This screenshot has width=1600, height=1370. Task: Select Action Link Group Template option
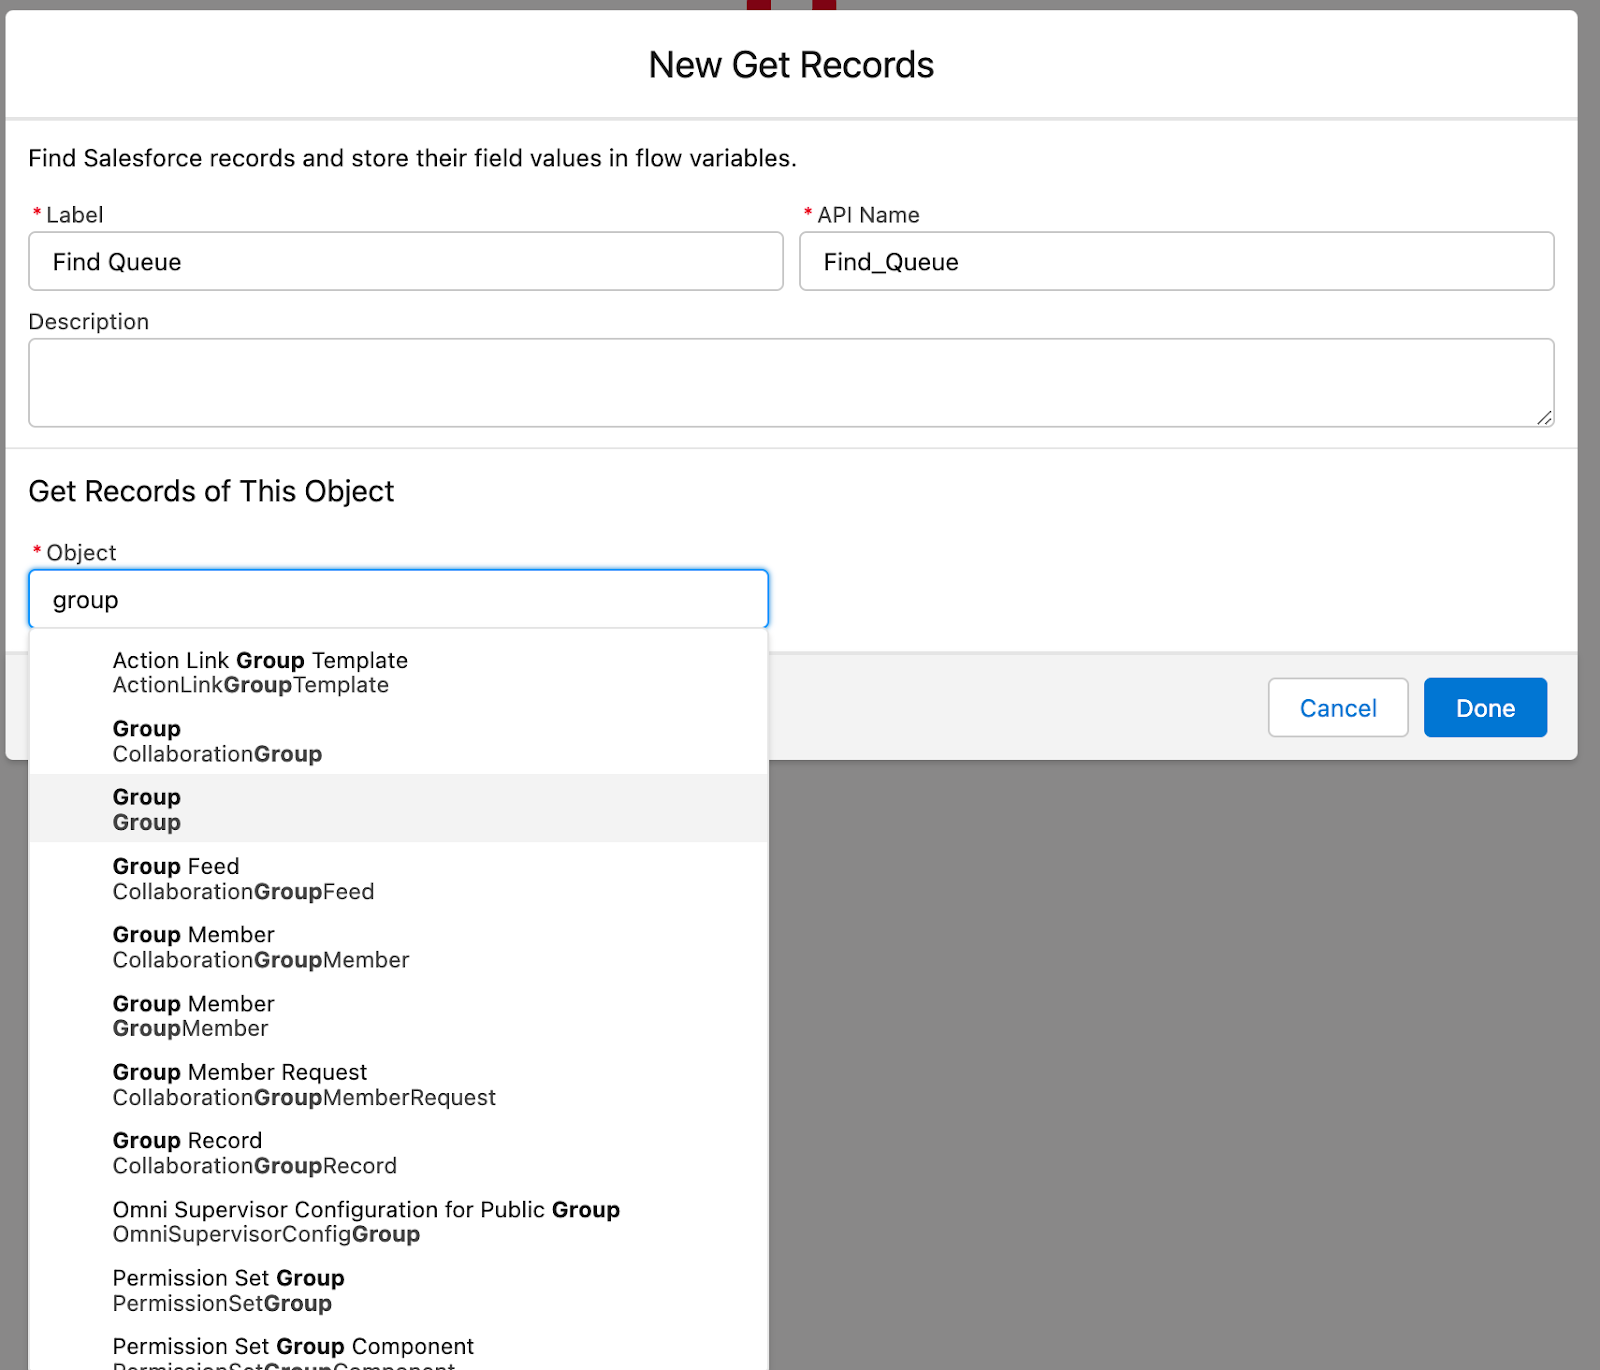click(x=398, y=673)
